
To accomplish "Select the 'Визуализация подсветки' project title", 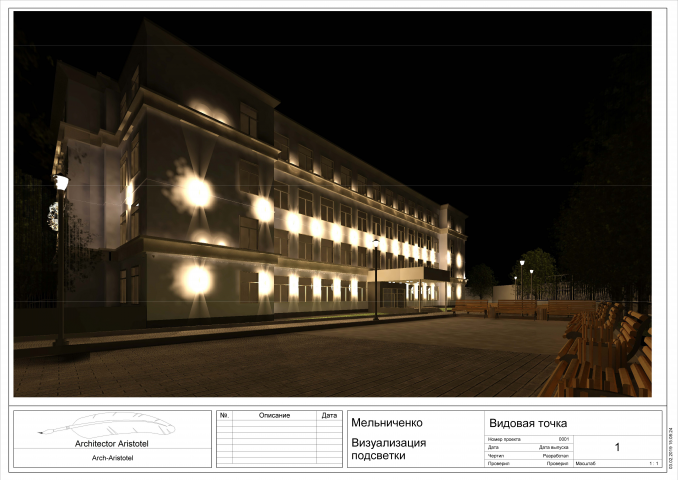I will point(388,449).
